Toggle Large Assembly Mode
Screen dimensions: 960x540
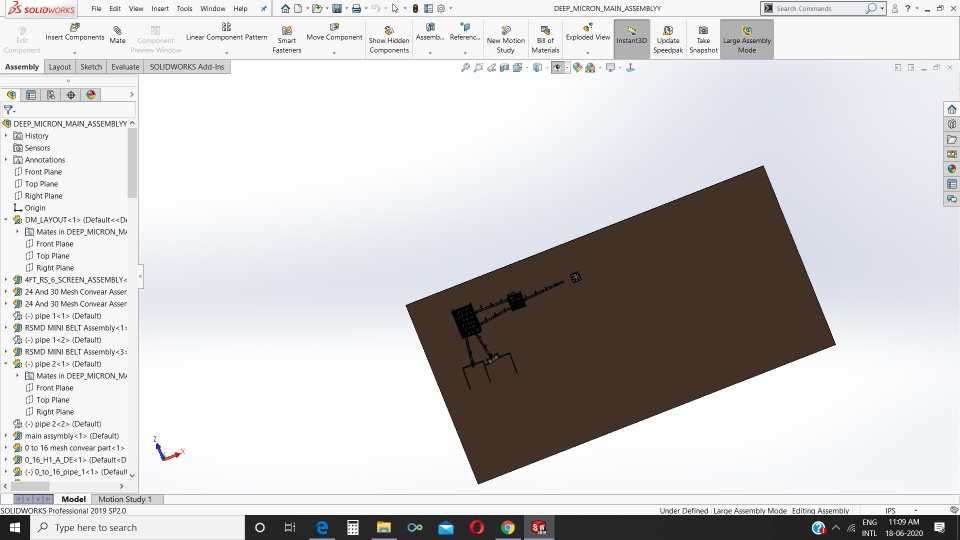pos(746,39)
